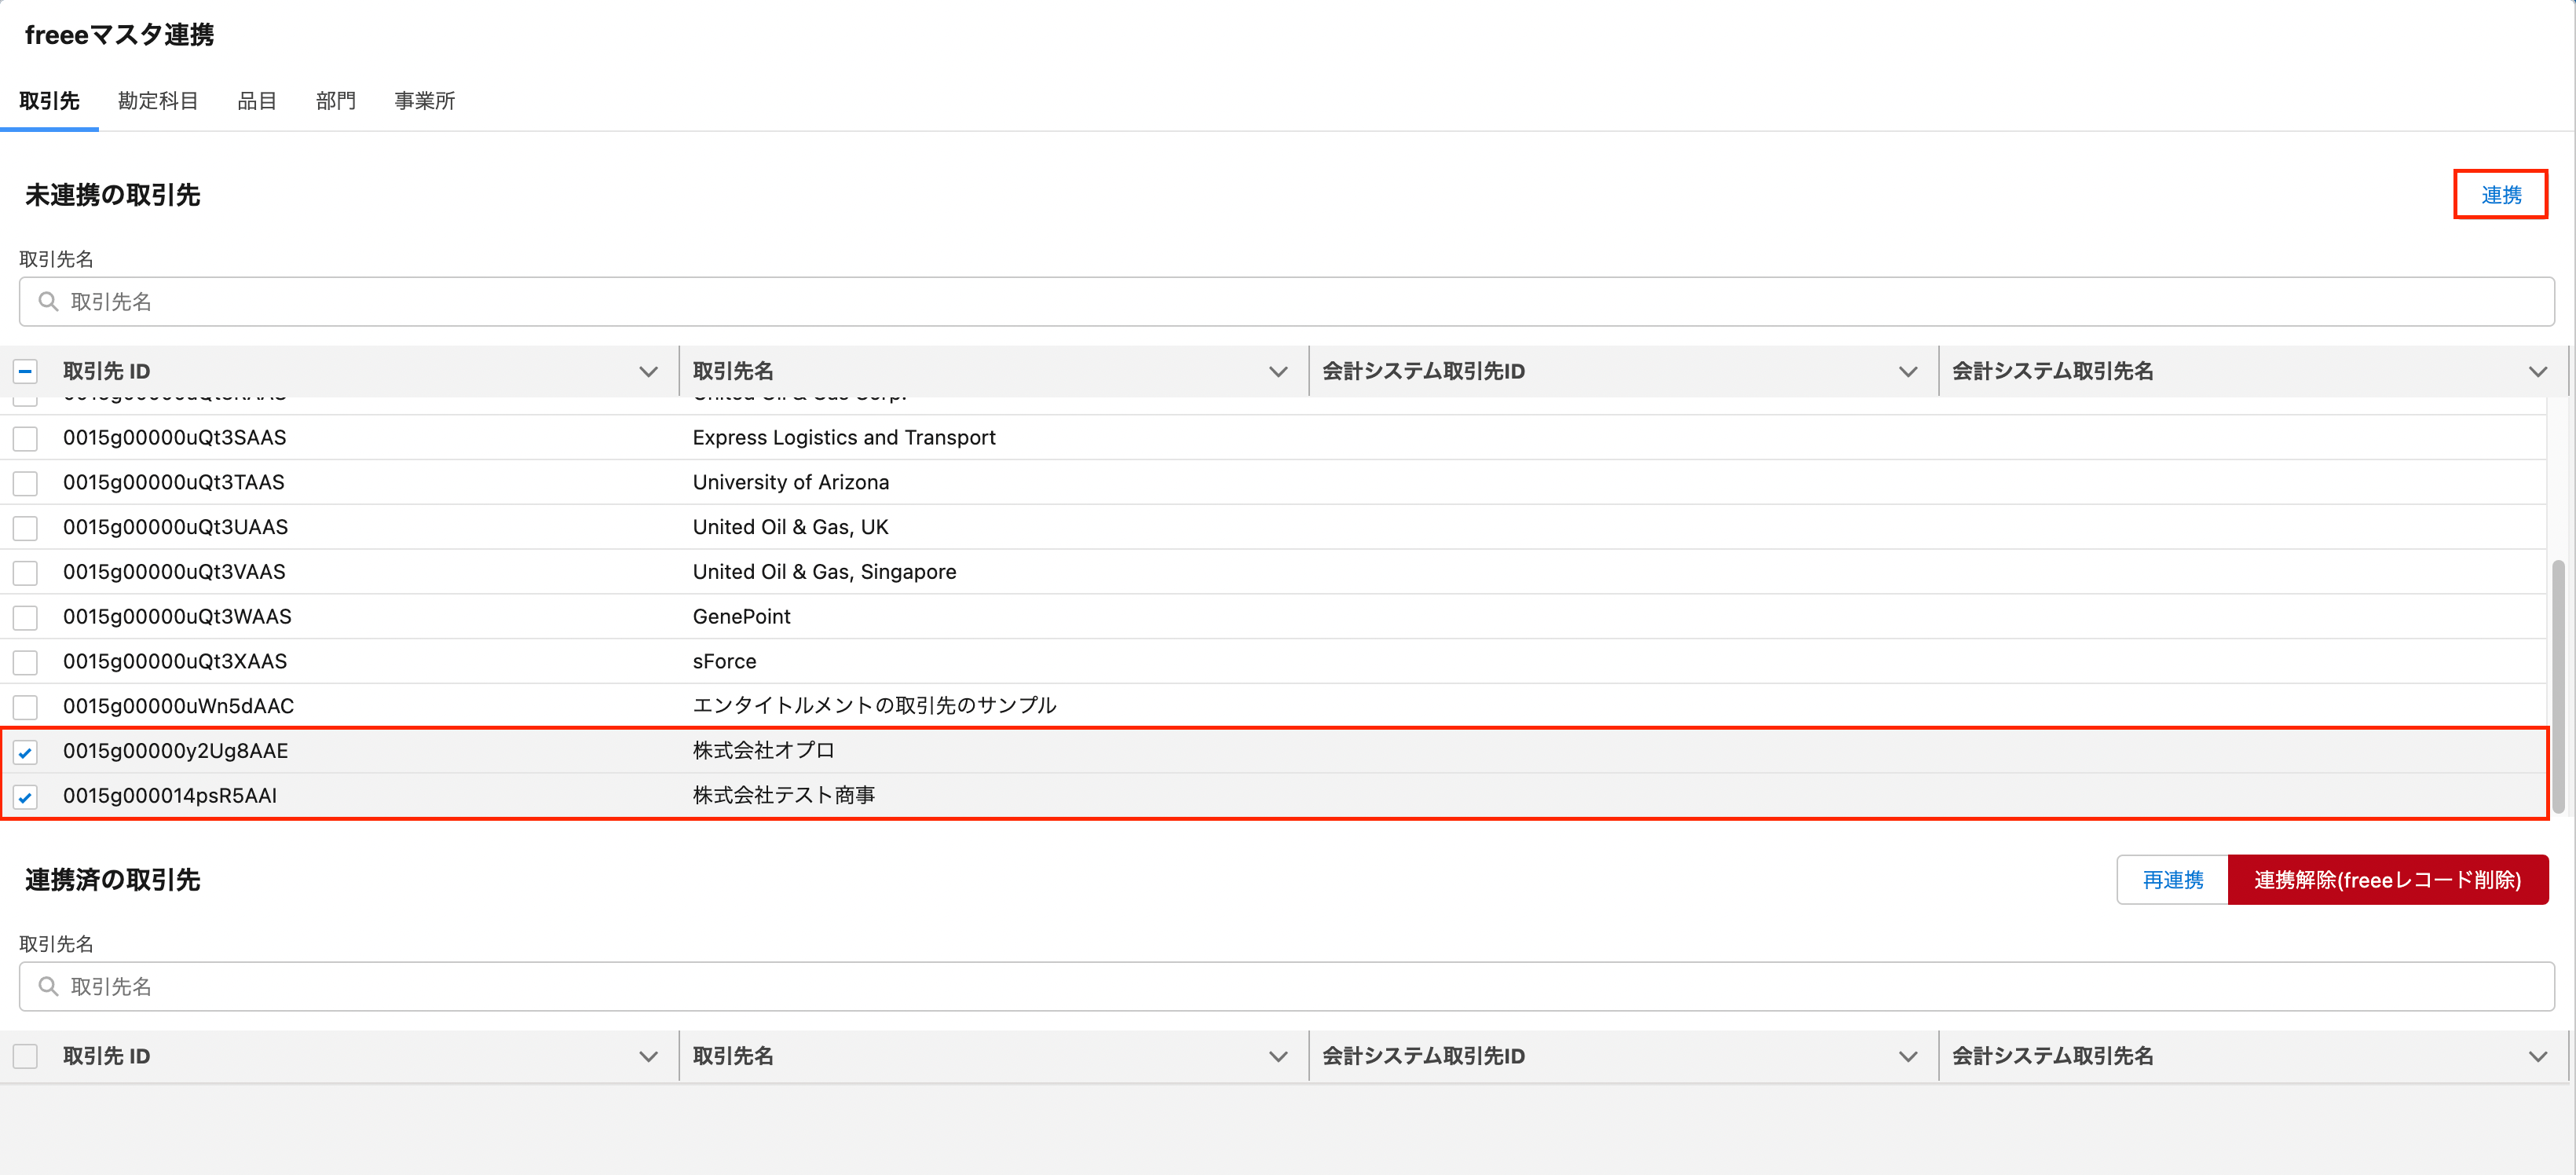
Task: Toggle select-all checkbox in 連携済 table header
Action: click(x=25, y=1056)
